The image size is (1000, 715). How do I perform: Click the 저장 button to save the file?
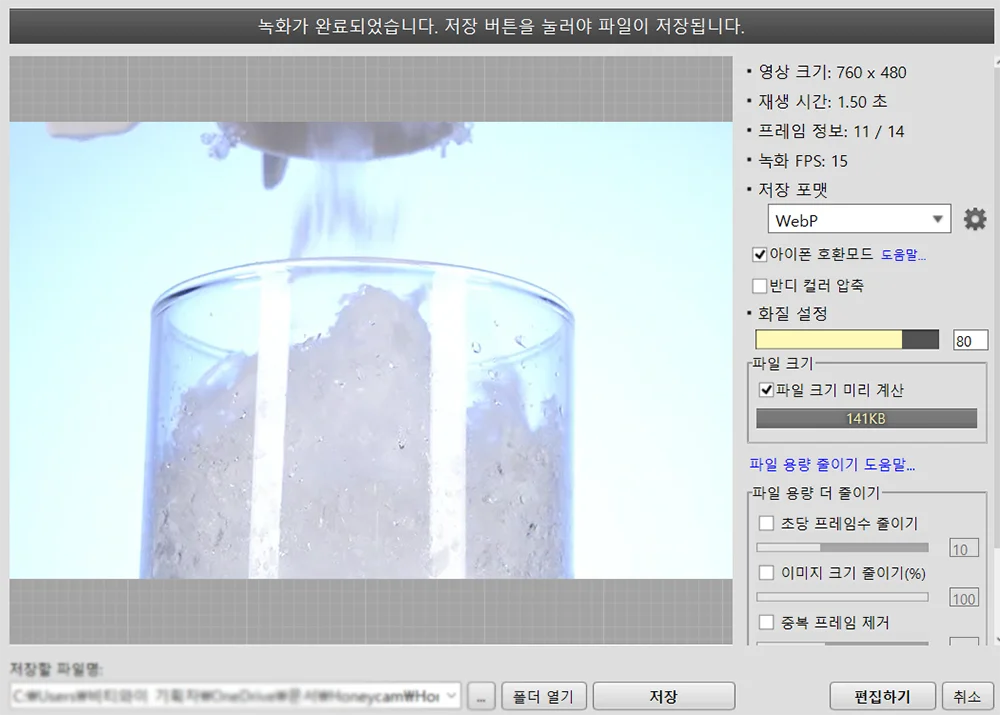click(664, 695)
